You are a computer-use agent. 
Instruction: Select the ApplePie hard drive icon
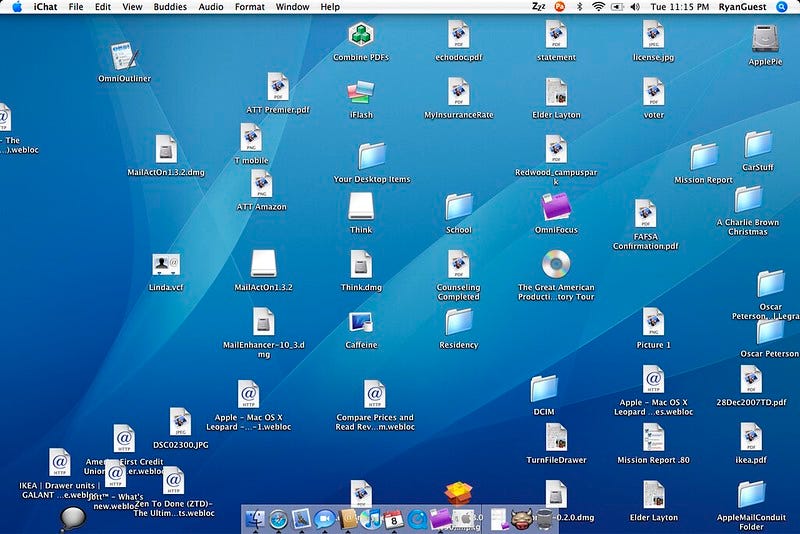point(765,39)
